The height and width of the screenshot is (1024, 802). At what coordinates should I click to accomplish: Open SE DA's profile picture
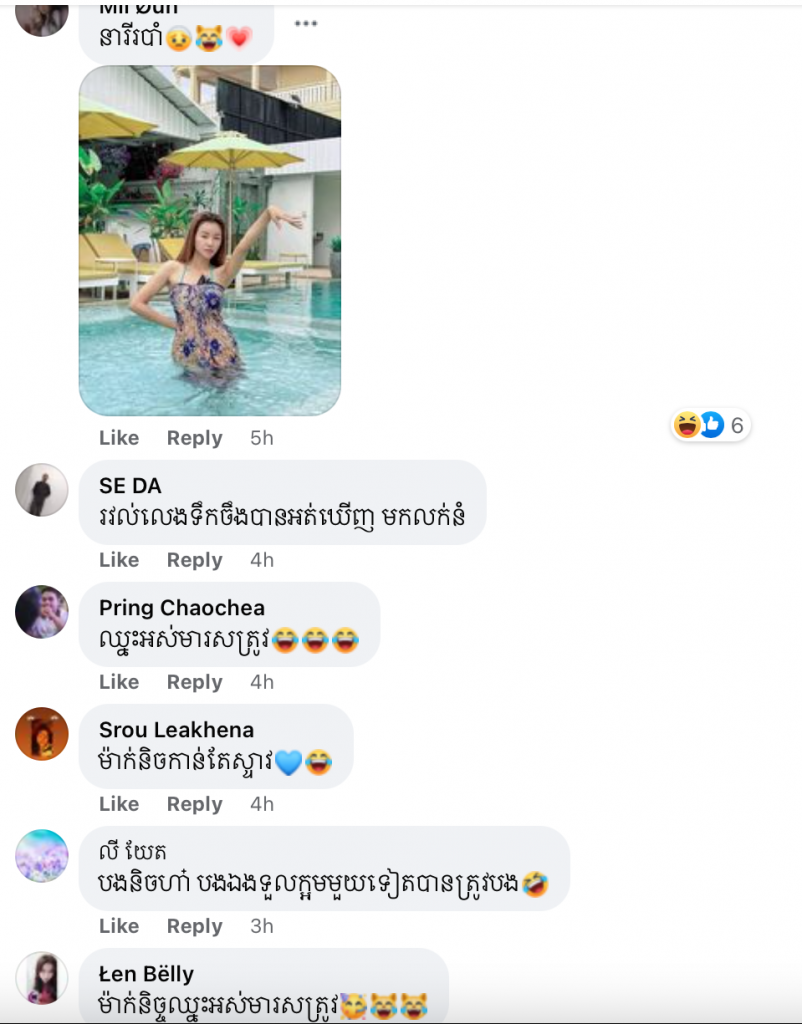[x=42, y=490]
